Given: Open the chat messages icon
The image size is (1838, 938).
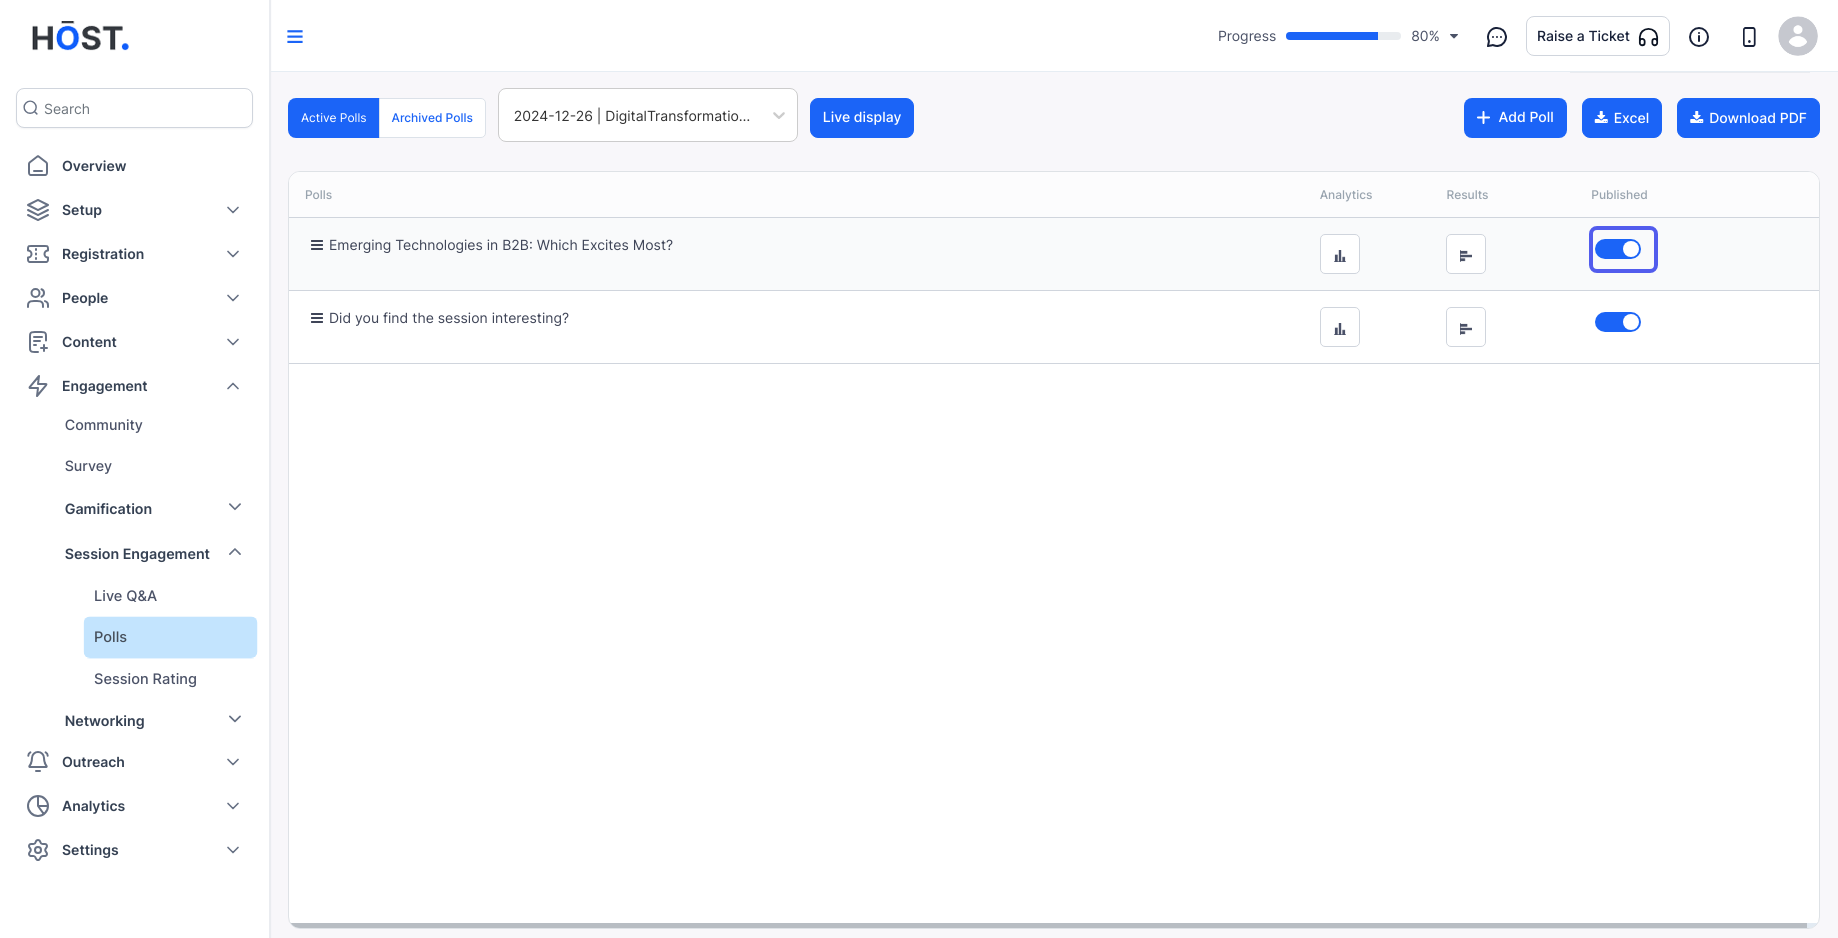Looking at the screenshot, I should pos(1497,37).
